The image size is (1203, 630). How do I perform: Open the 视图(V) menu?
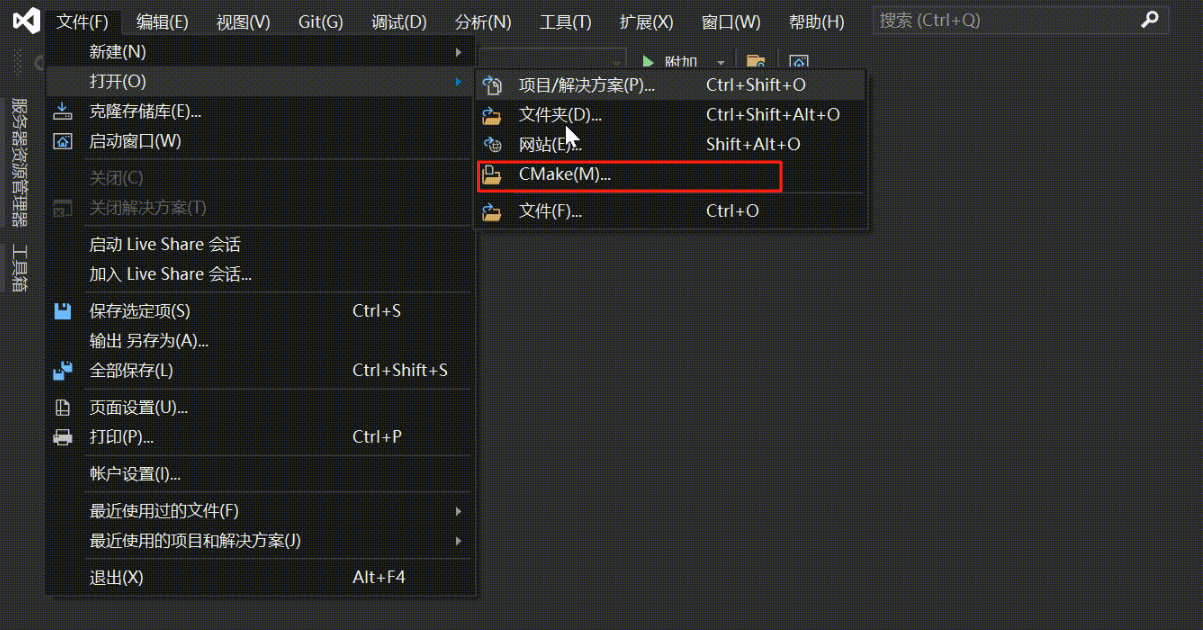(243, 22)
